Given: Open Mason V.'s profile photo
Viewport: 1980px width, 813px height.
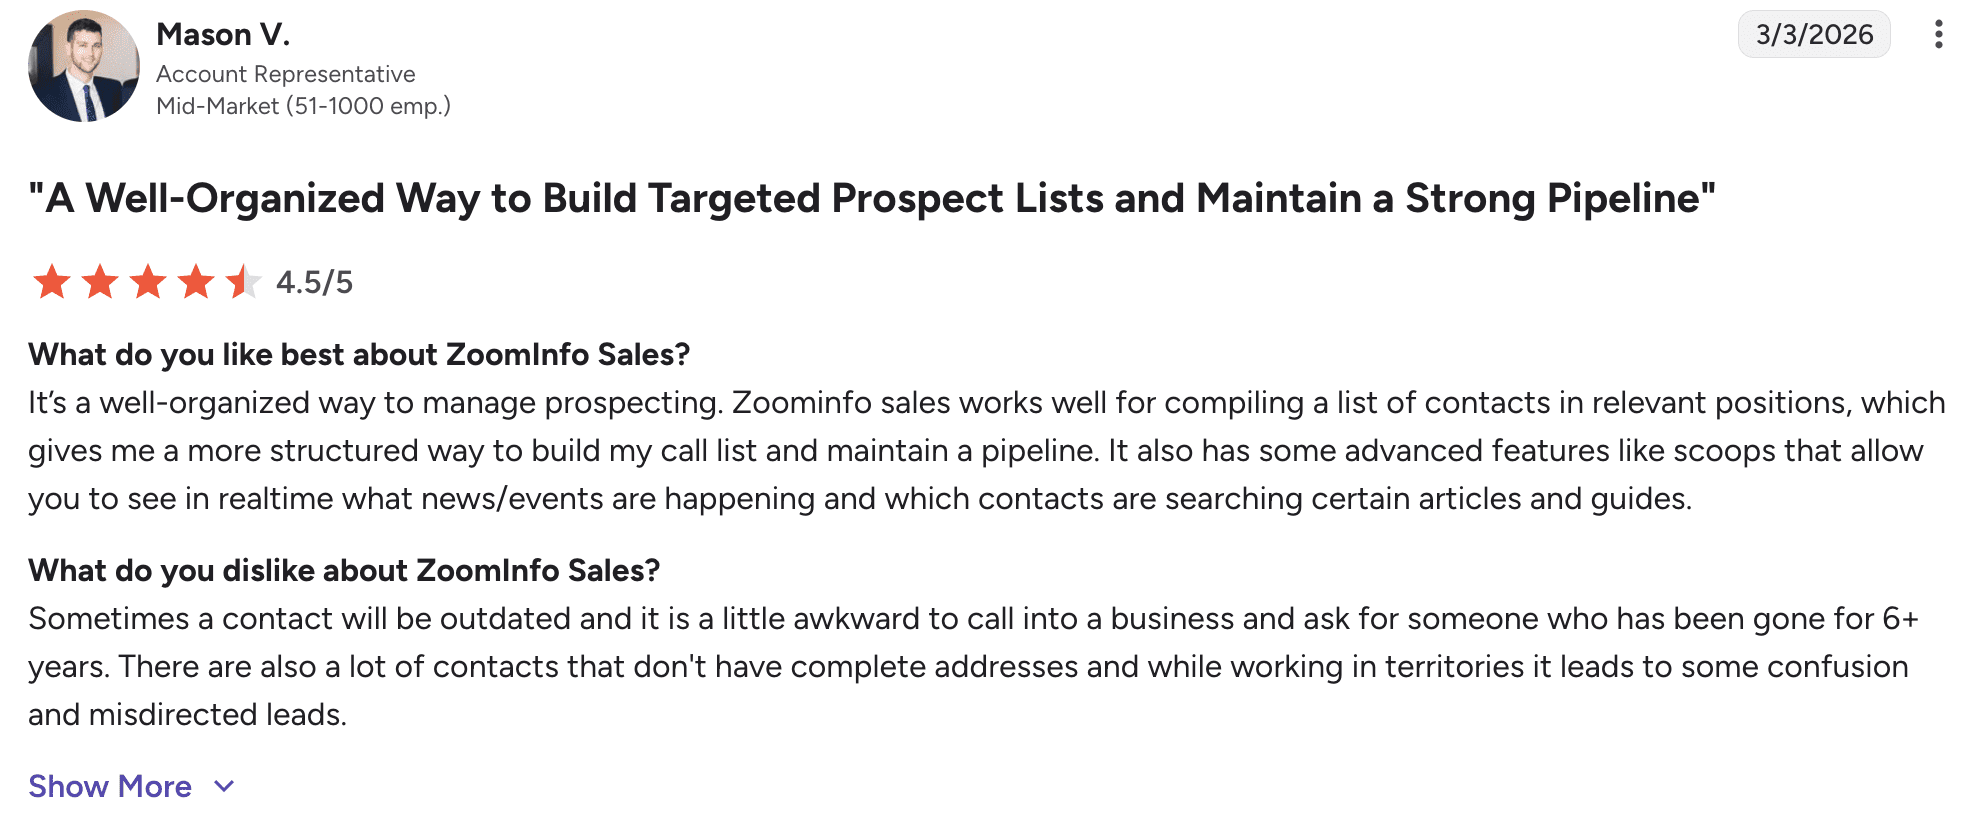Looking at the screenshot, I should 84,66.
